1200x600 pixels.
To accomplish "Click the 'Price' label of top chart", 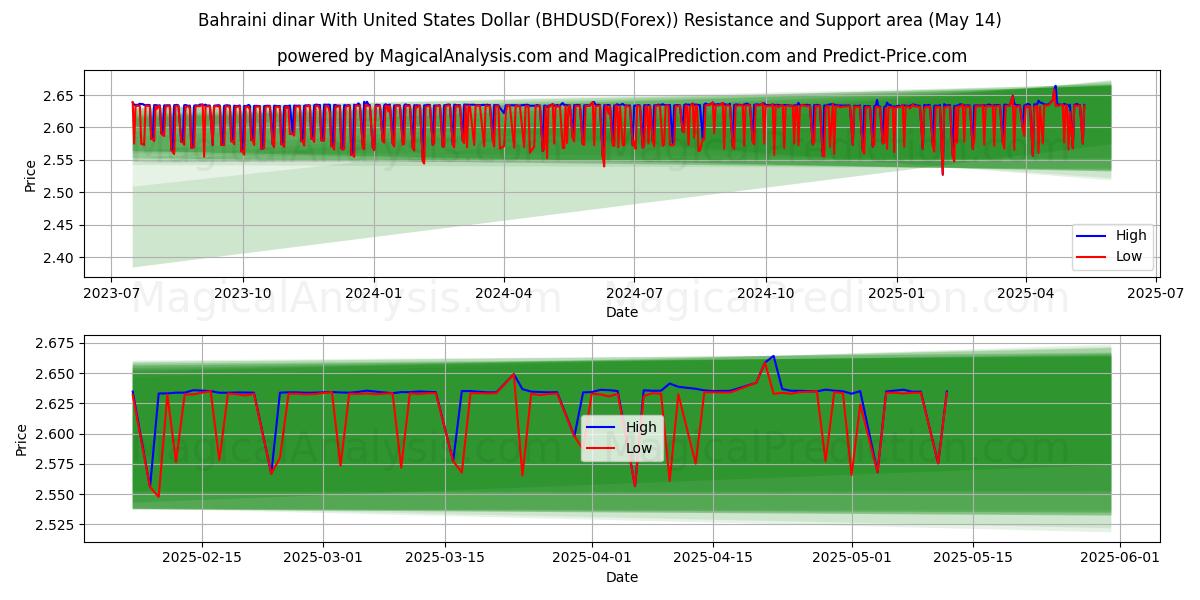I will [30, 176].
